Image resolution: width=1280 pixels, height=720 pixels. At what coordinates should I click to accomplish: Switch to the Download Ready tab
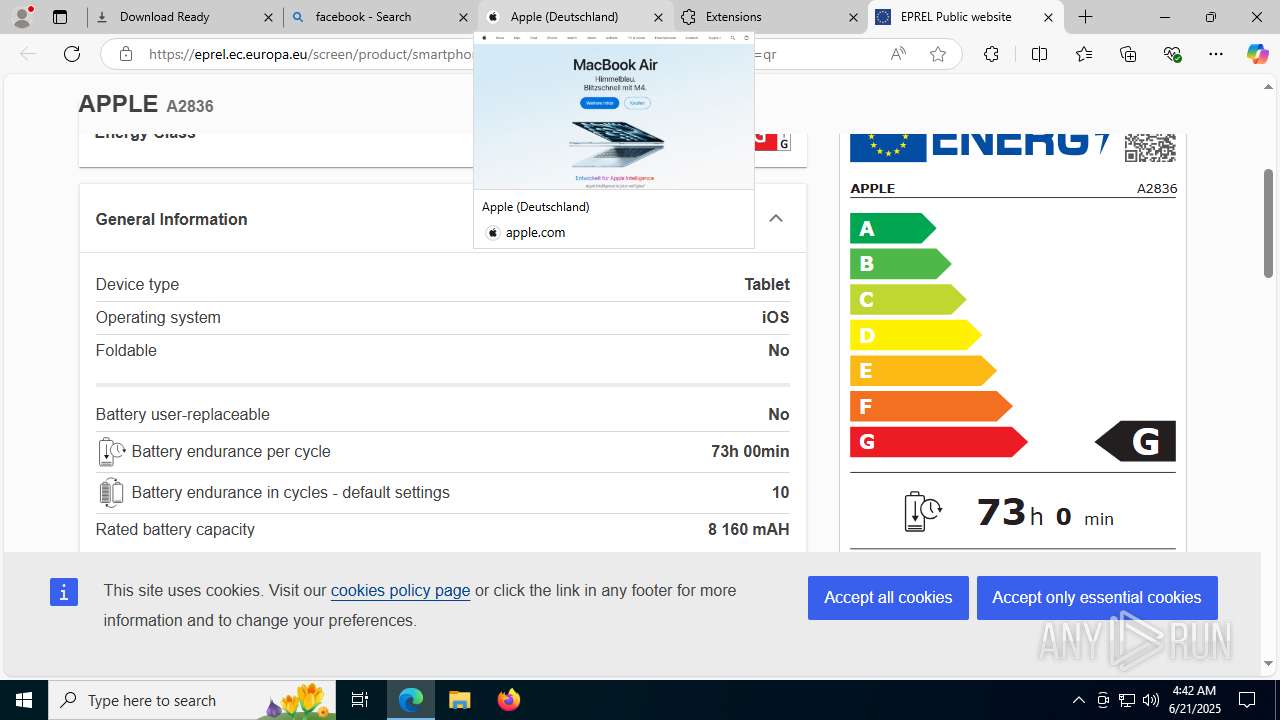point(184,17)
